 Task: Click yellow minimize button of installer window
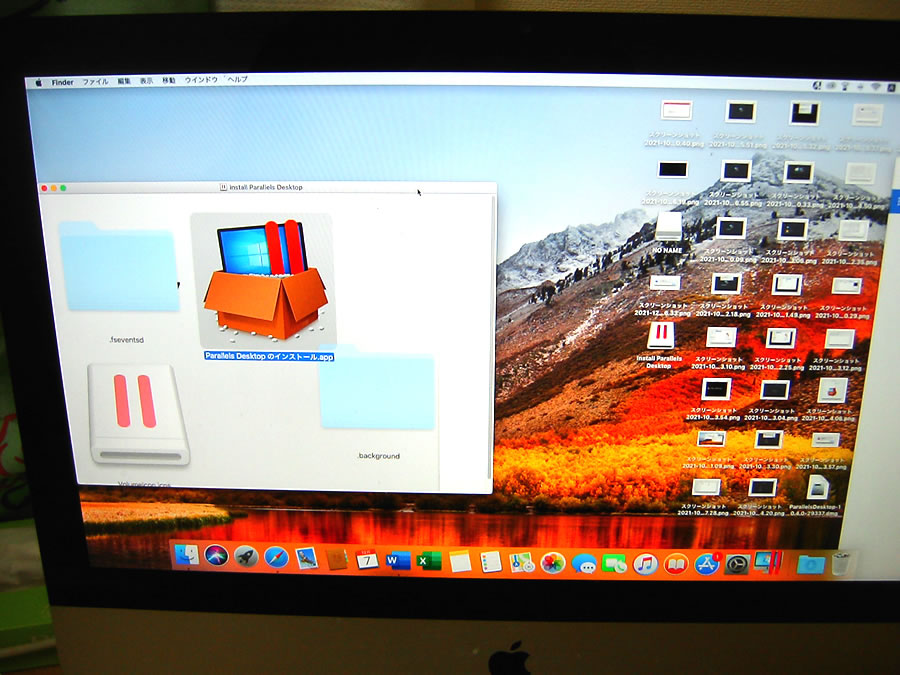[53, 188]
